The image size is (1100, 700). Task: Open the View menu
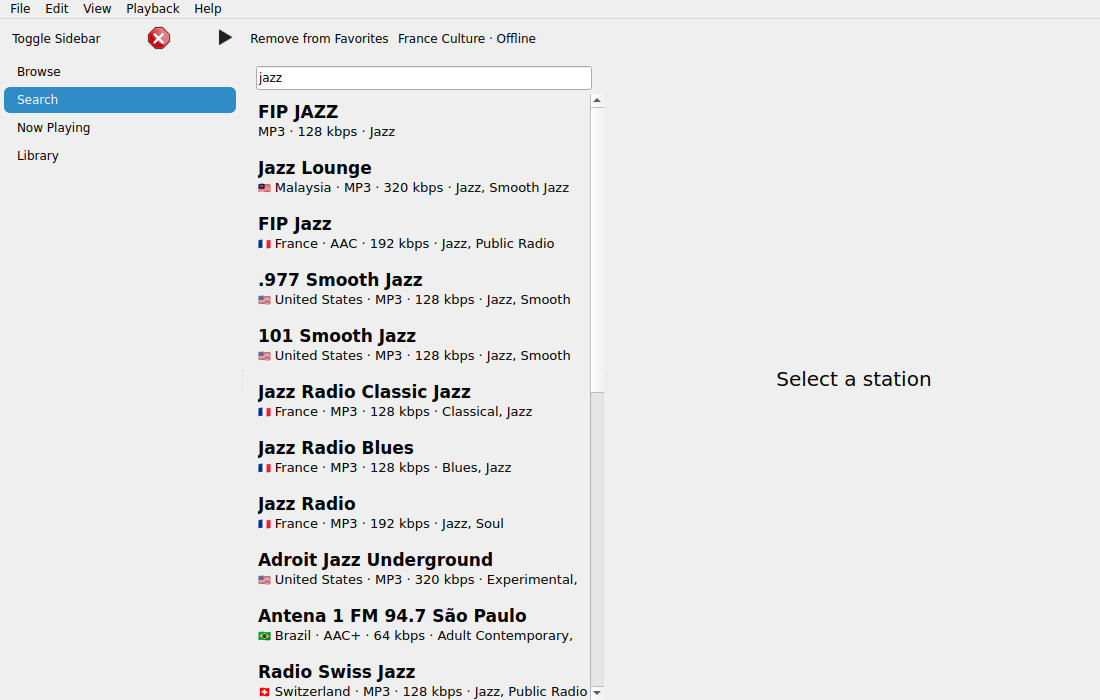(x=97, y=8)
